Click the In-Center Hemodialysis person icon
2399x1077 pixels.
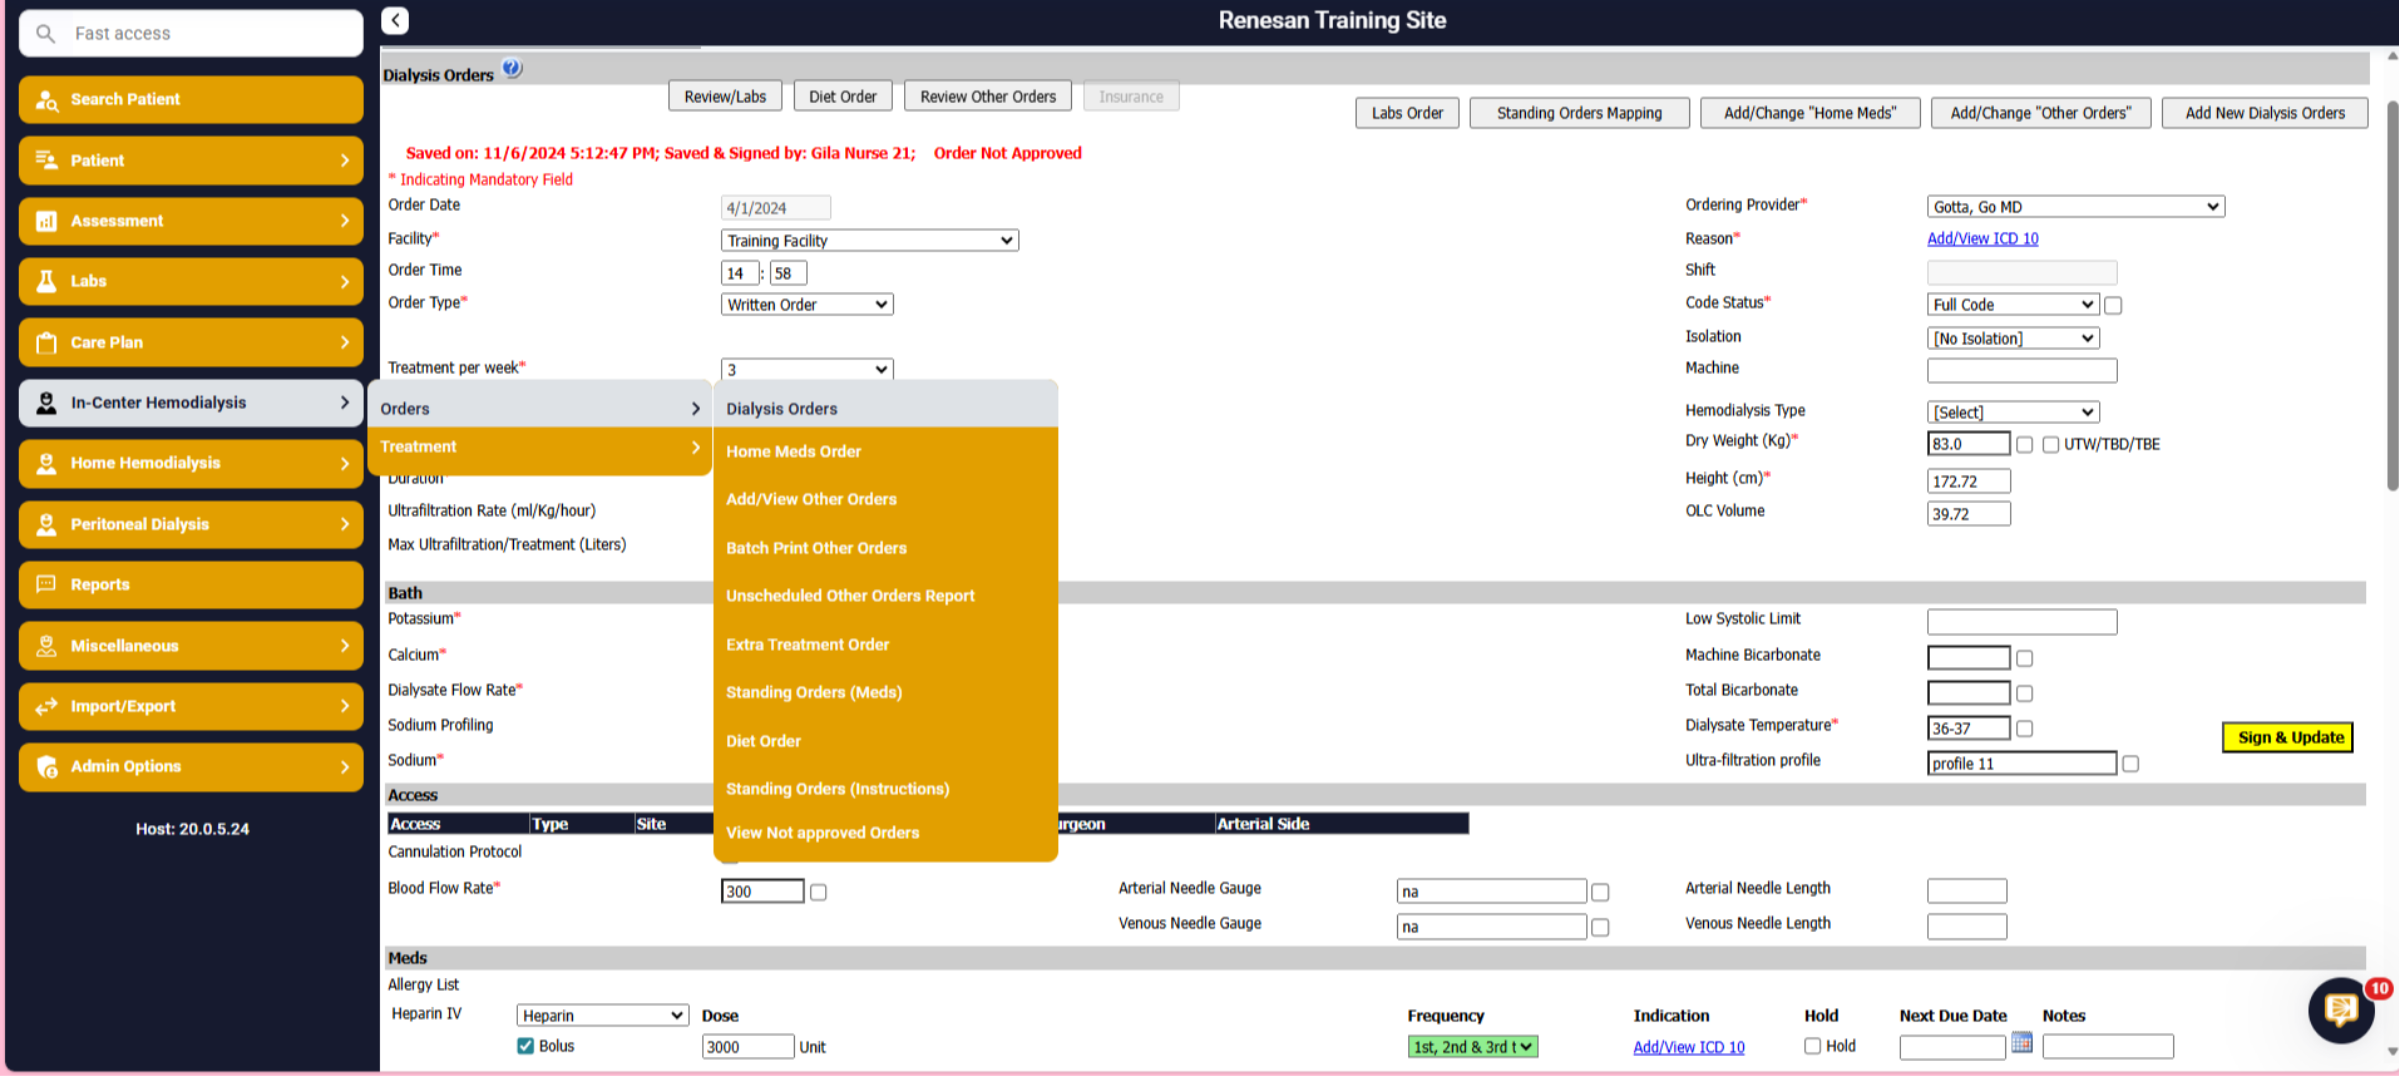click(46, 403)
